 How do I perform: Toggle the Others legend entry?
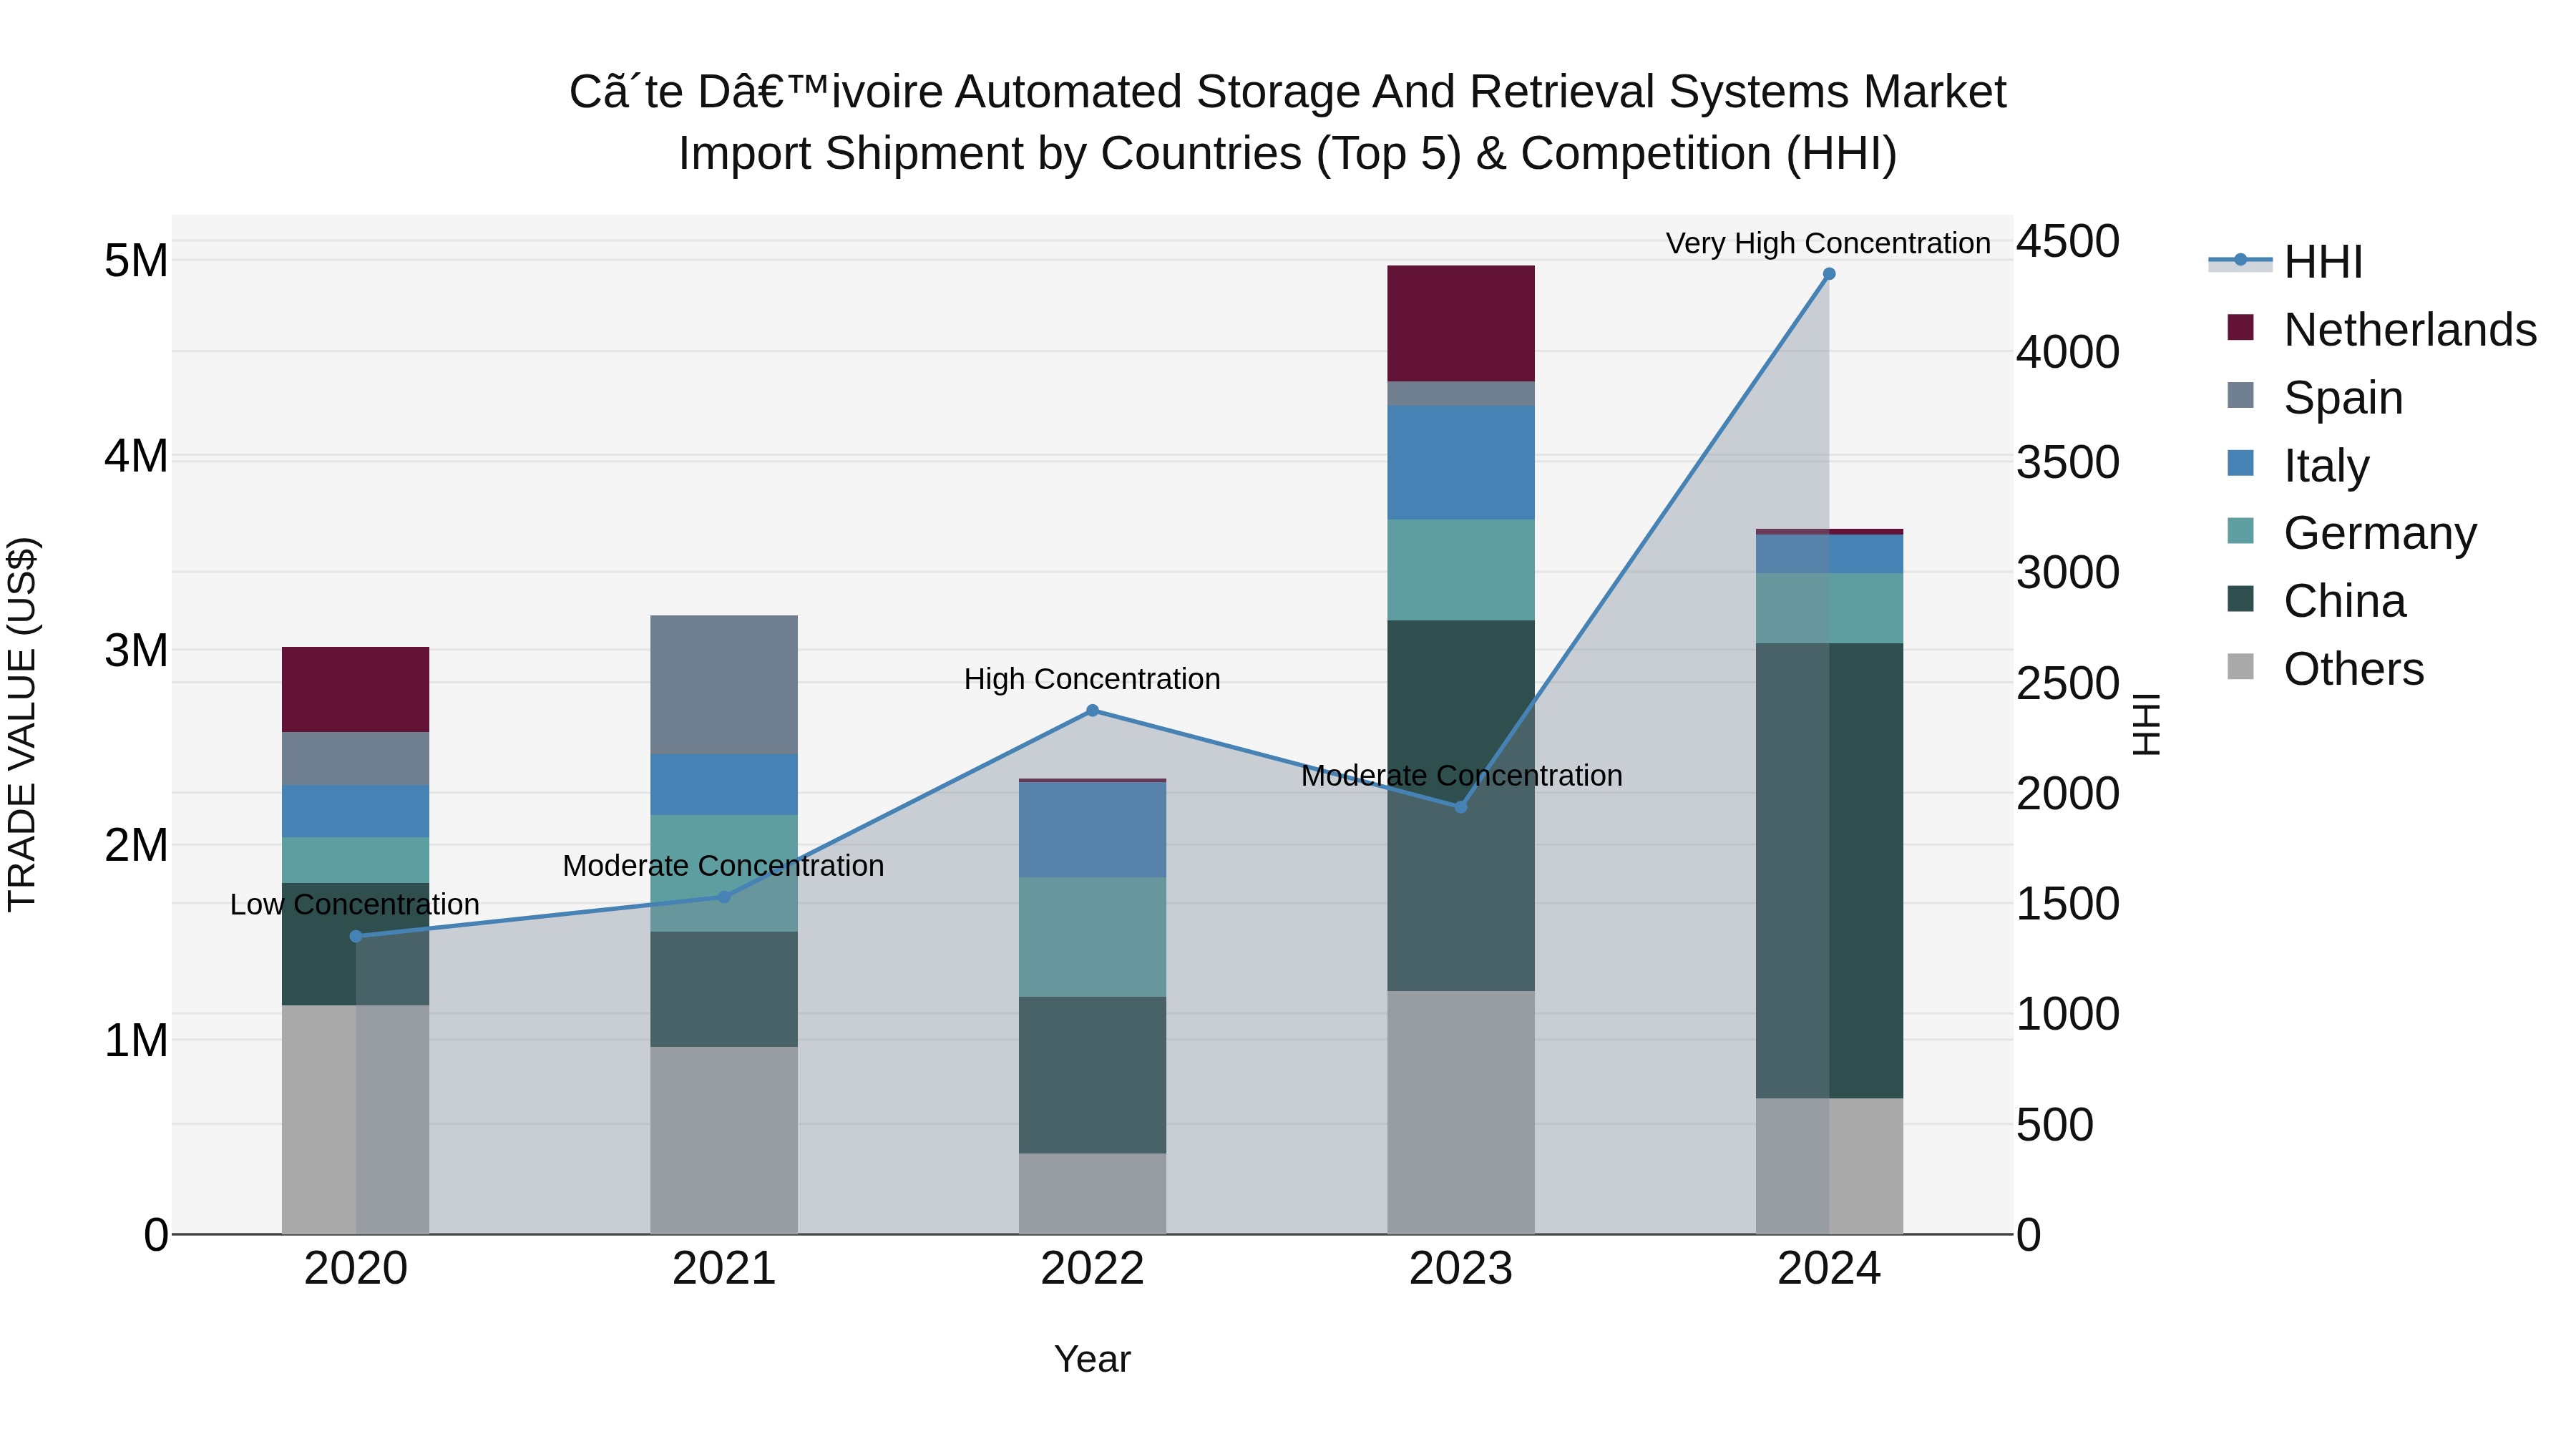point(2325,669)
